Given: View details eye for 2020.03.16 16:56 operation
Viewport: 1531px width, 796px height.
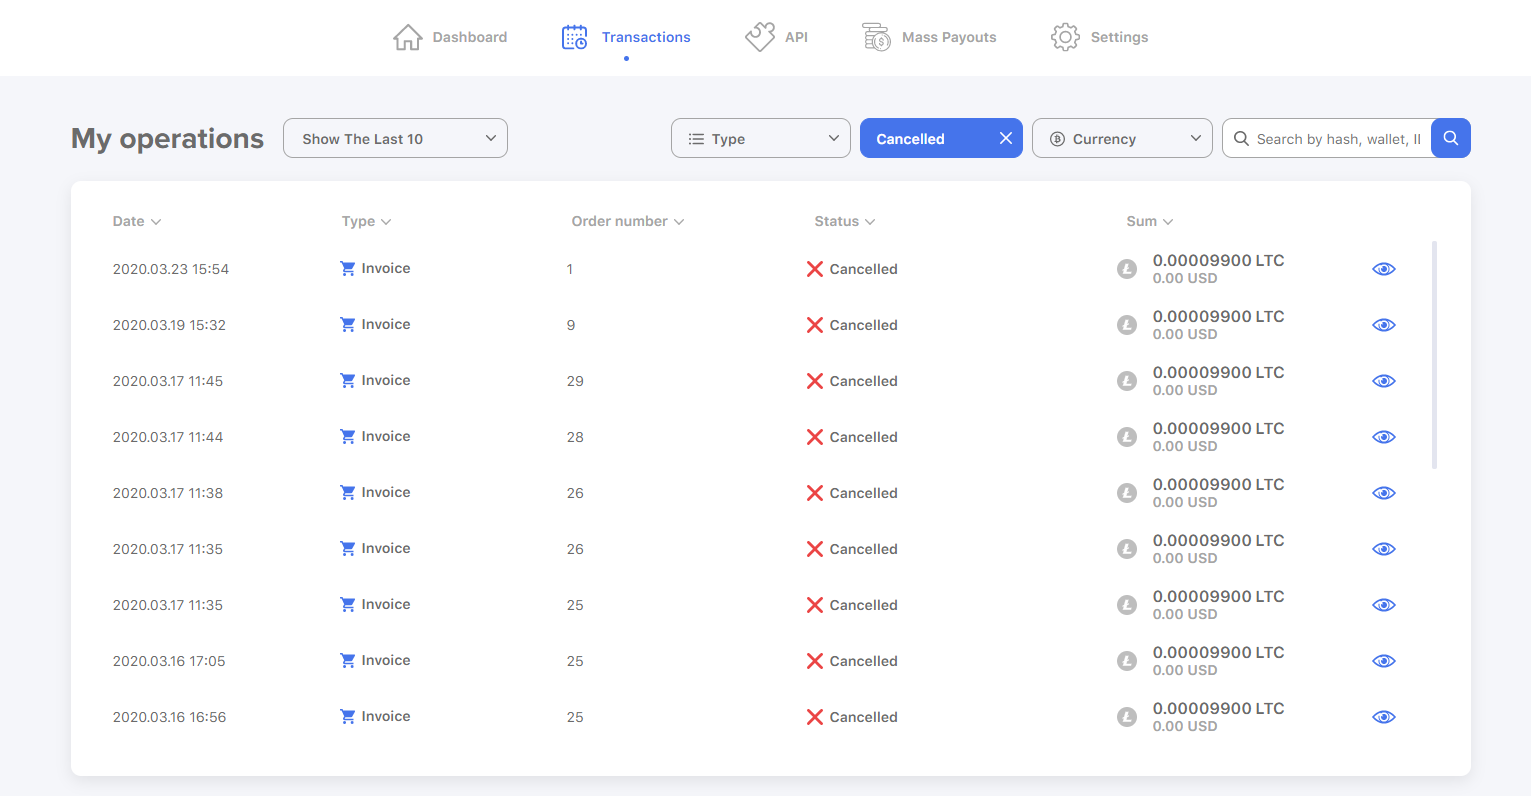Looking at the screenshot, I should 1384,717.
